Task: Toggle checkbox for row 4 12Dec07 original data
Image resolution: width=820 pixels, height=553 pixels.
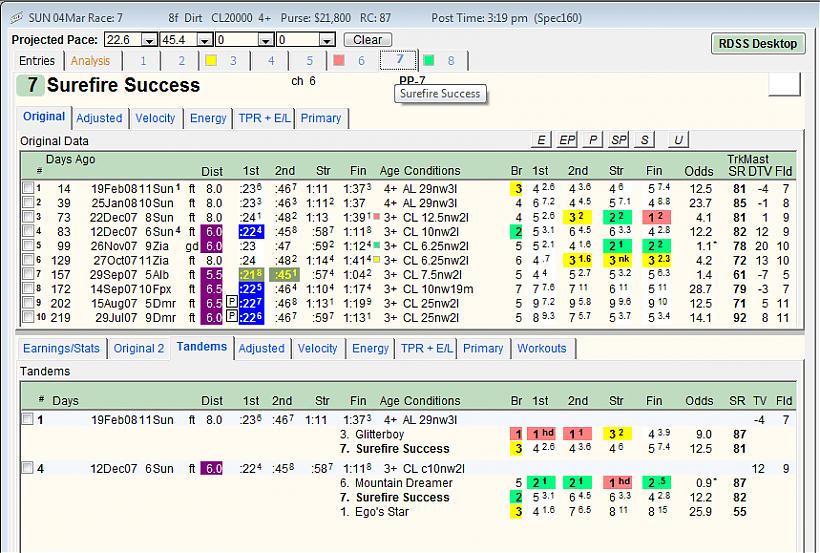Action: coord(28,231)
